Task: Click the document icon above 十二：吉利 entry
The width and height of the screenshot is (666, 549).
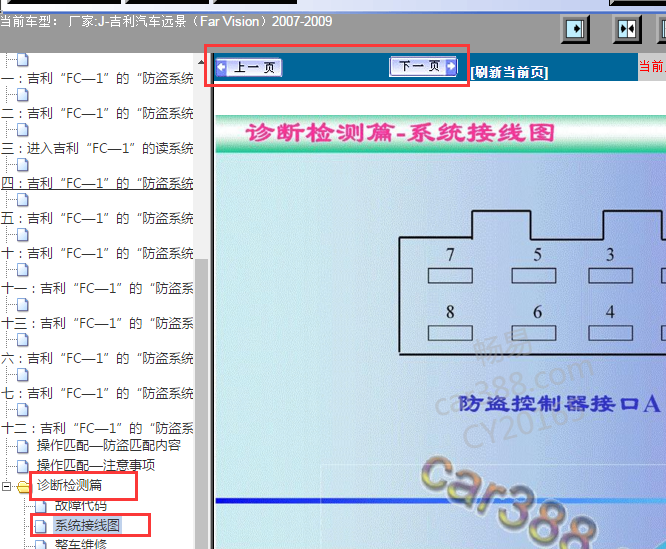Action: (23, 410)
